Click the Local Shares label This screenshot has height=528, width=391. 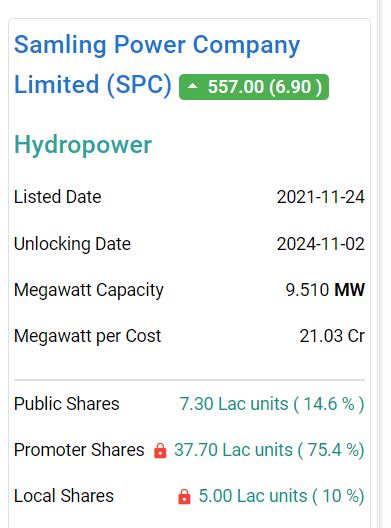pyautogui.click(x=64, y=496)
